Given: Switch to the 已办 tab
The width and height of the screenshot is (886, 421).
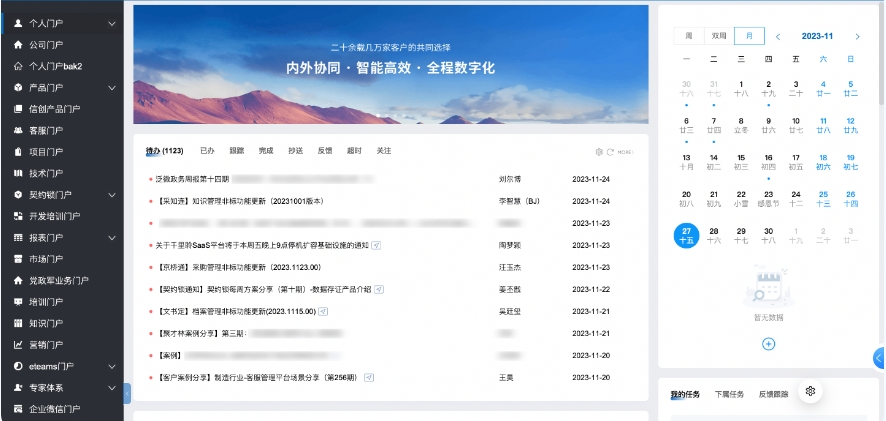Looking at the screenshot, I should click(207, 151).
